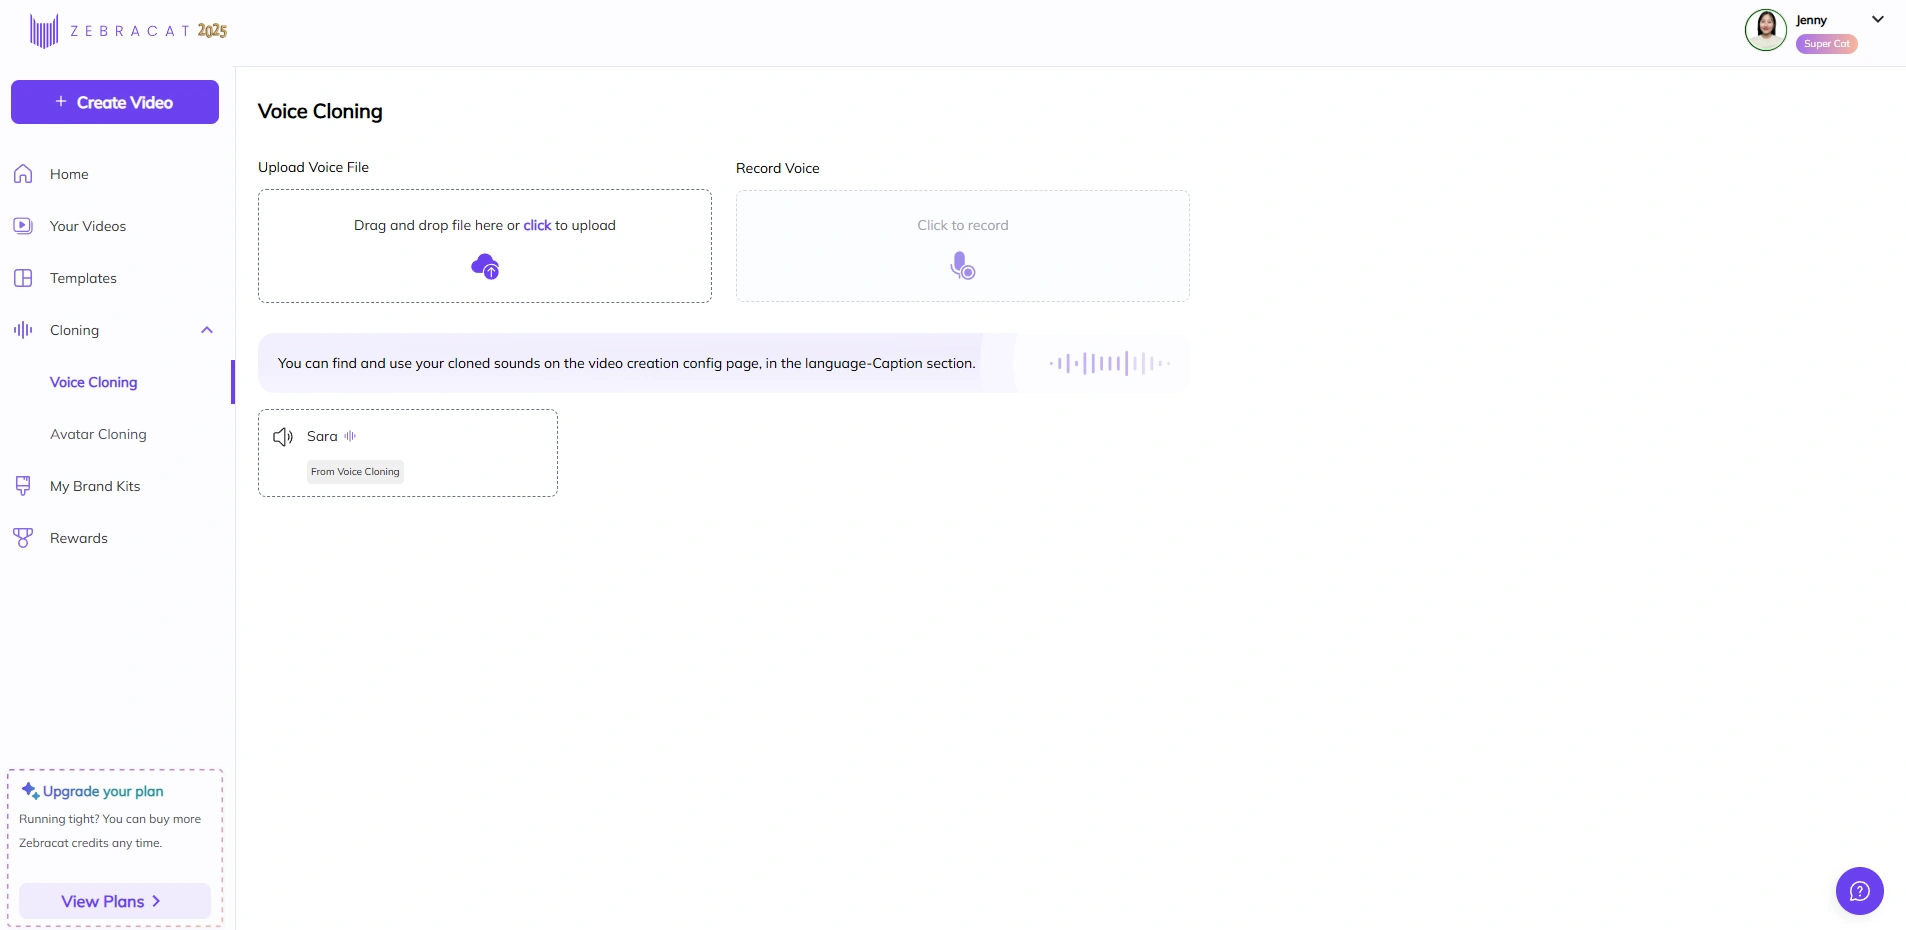Play the Sara voice speaker icon
Image resolution: width=1906 pixels, height=930 pixels.
[283, 436]
